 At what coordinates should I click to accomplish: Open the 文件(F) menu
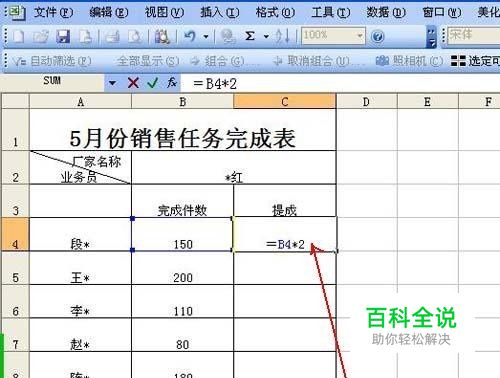pyautogui.click(x=53, y=12)
